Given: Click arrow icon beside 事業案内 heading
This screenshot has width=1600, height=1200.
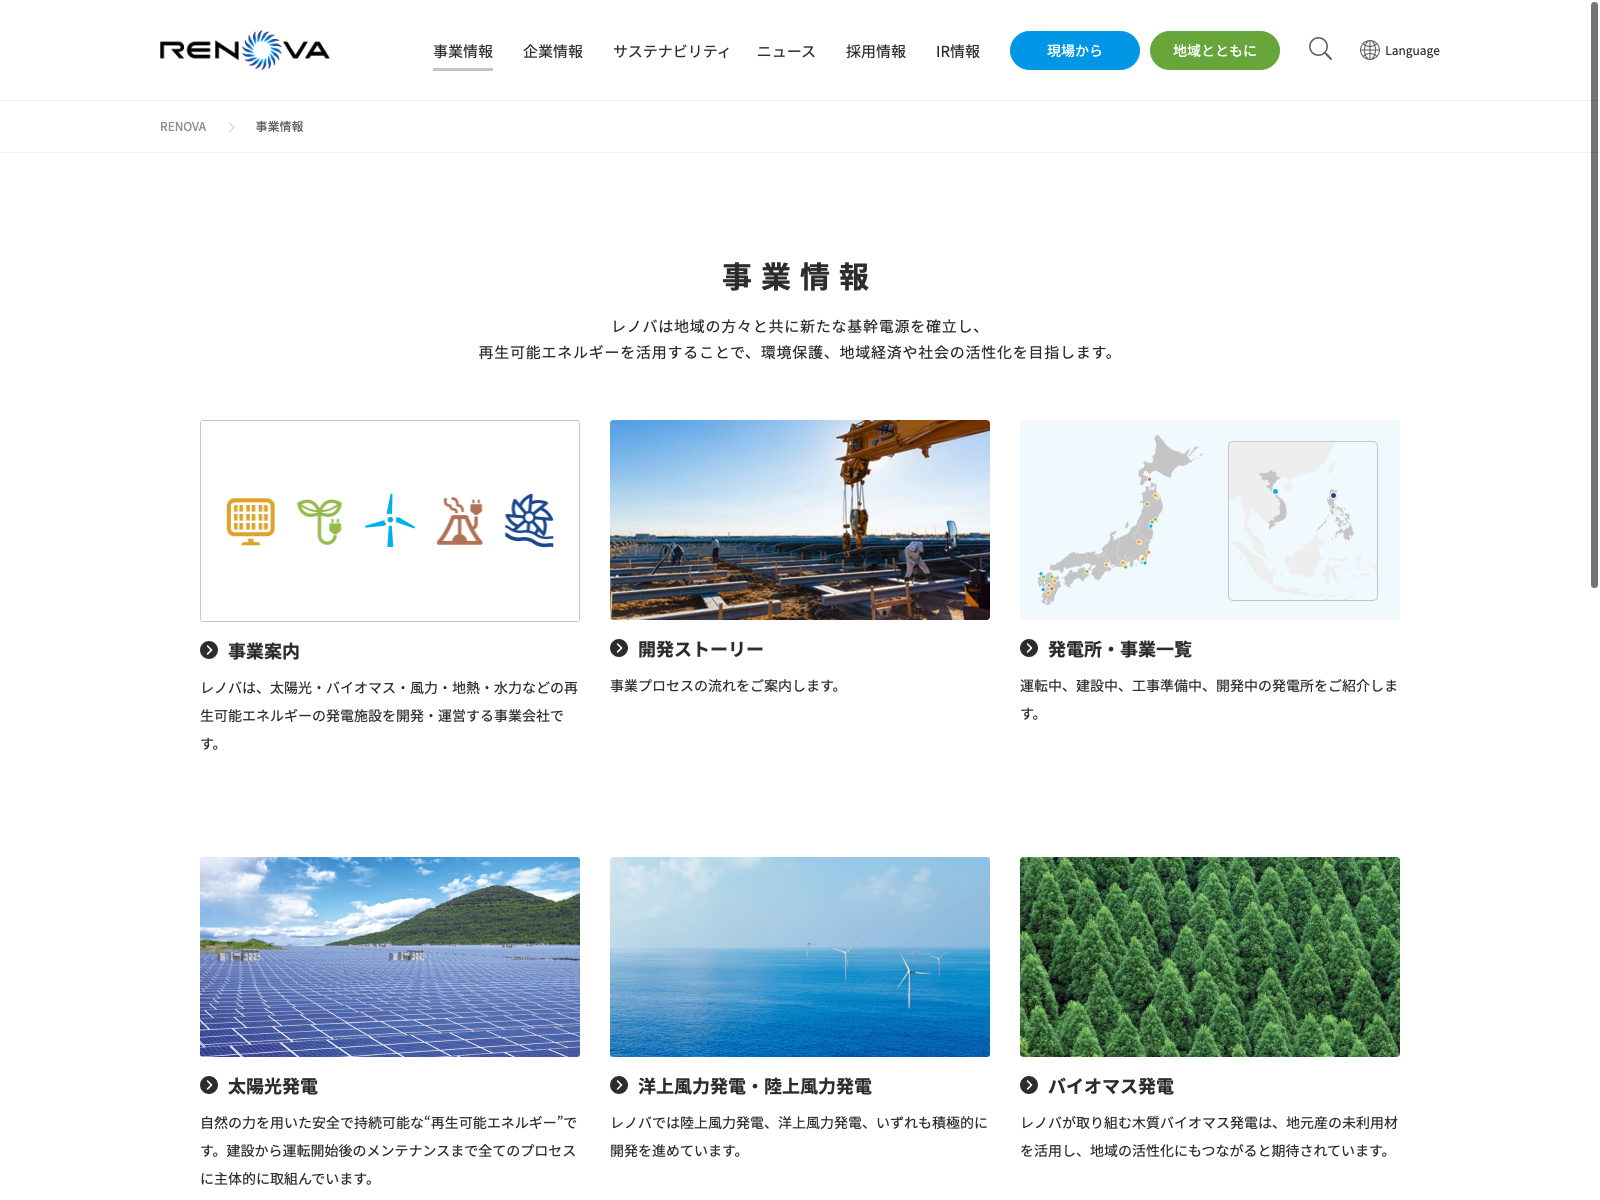Looking at the screenshot, I should tap(209, 650).
